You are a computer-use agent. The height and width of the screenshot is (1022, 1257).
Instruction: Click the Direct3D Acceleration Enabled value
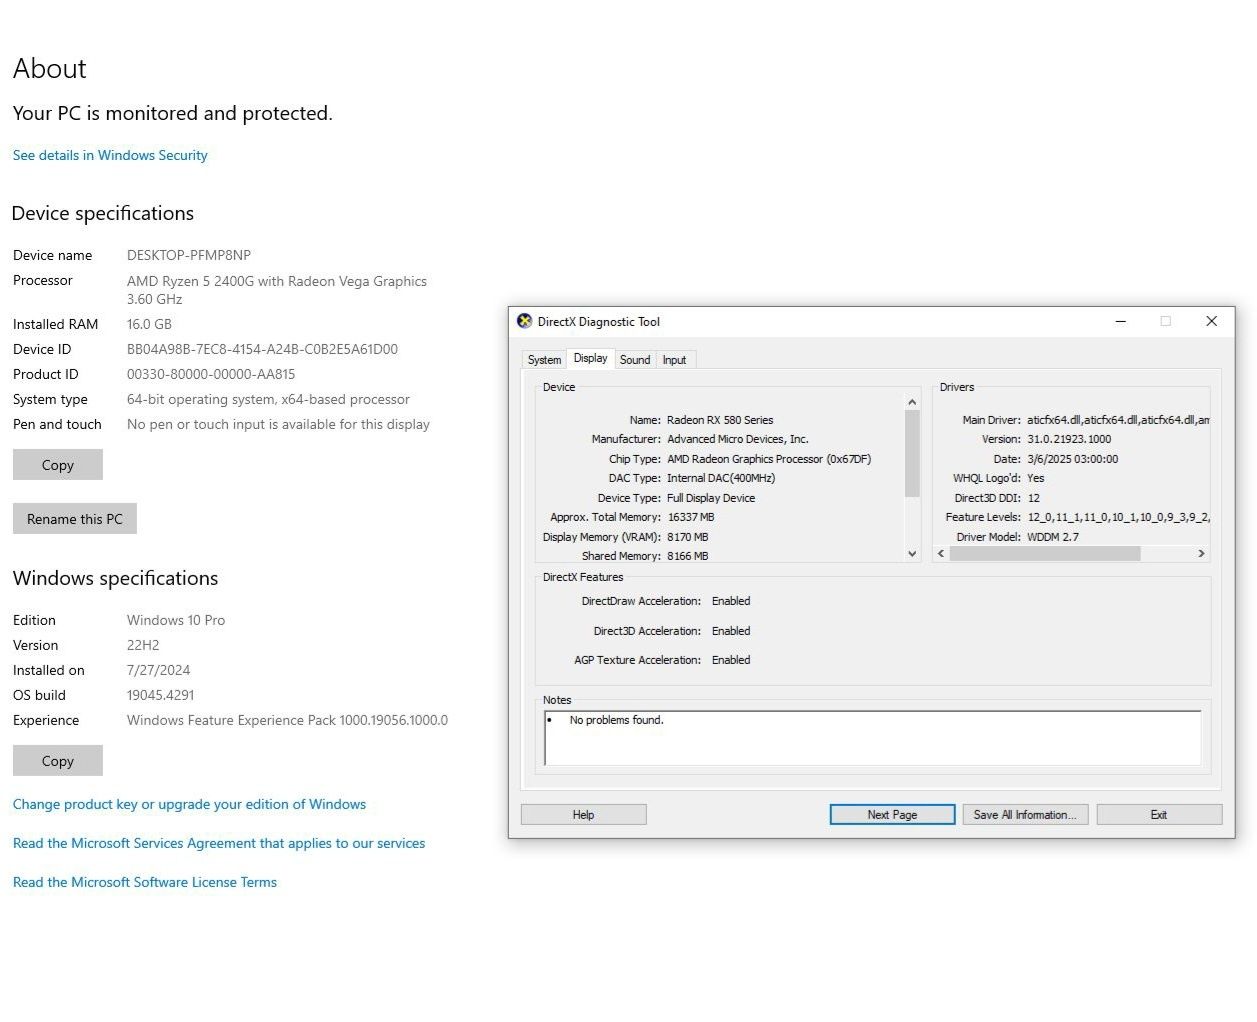731,631
